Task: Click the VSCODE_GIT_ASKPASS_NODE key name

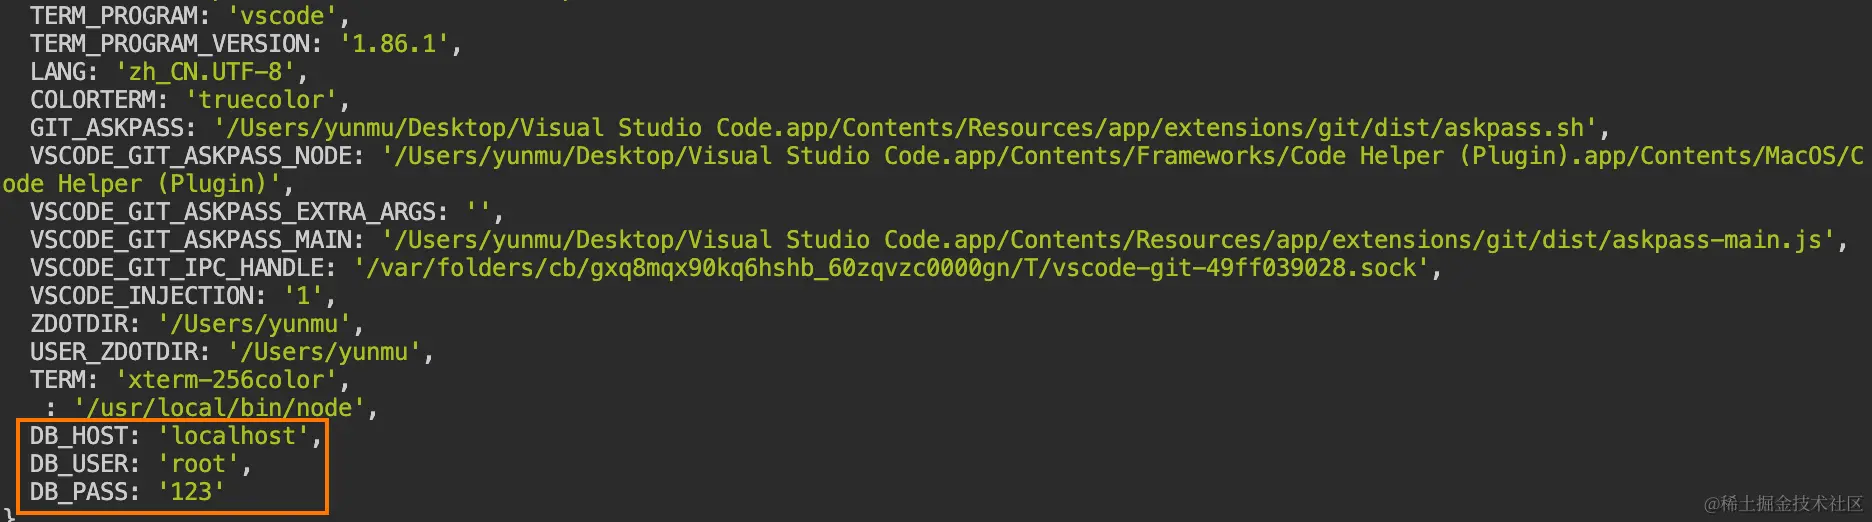Action: click(x=190, y=156)
